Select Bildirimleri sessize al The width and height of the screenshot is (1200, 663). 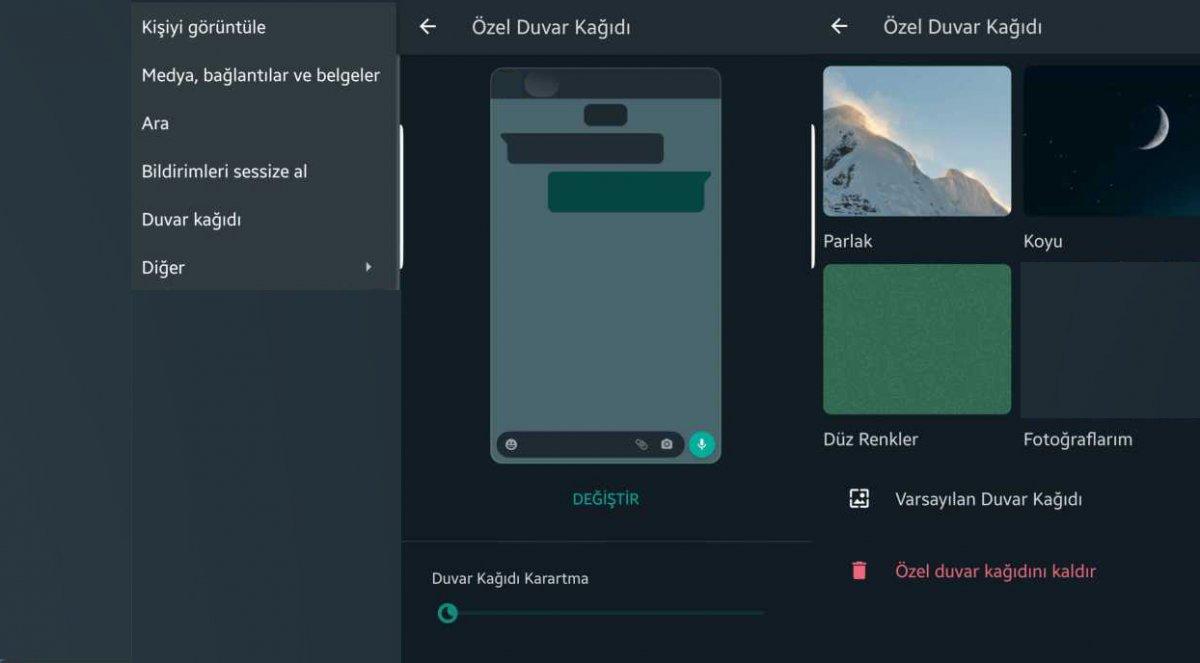pyautogui.click(x=224, y=171)
